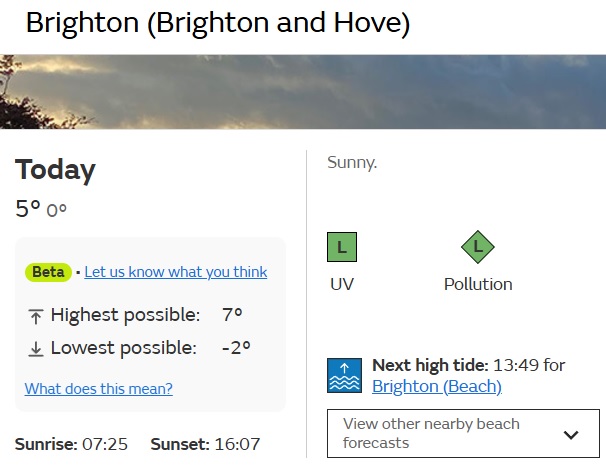The height and width of the screenshot is (469, 606).
Task: Click the chevron arrow in beach forecasts box
Action: point(571,435)
